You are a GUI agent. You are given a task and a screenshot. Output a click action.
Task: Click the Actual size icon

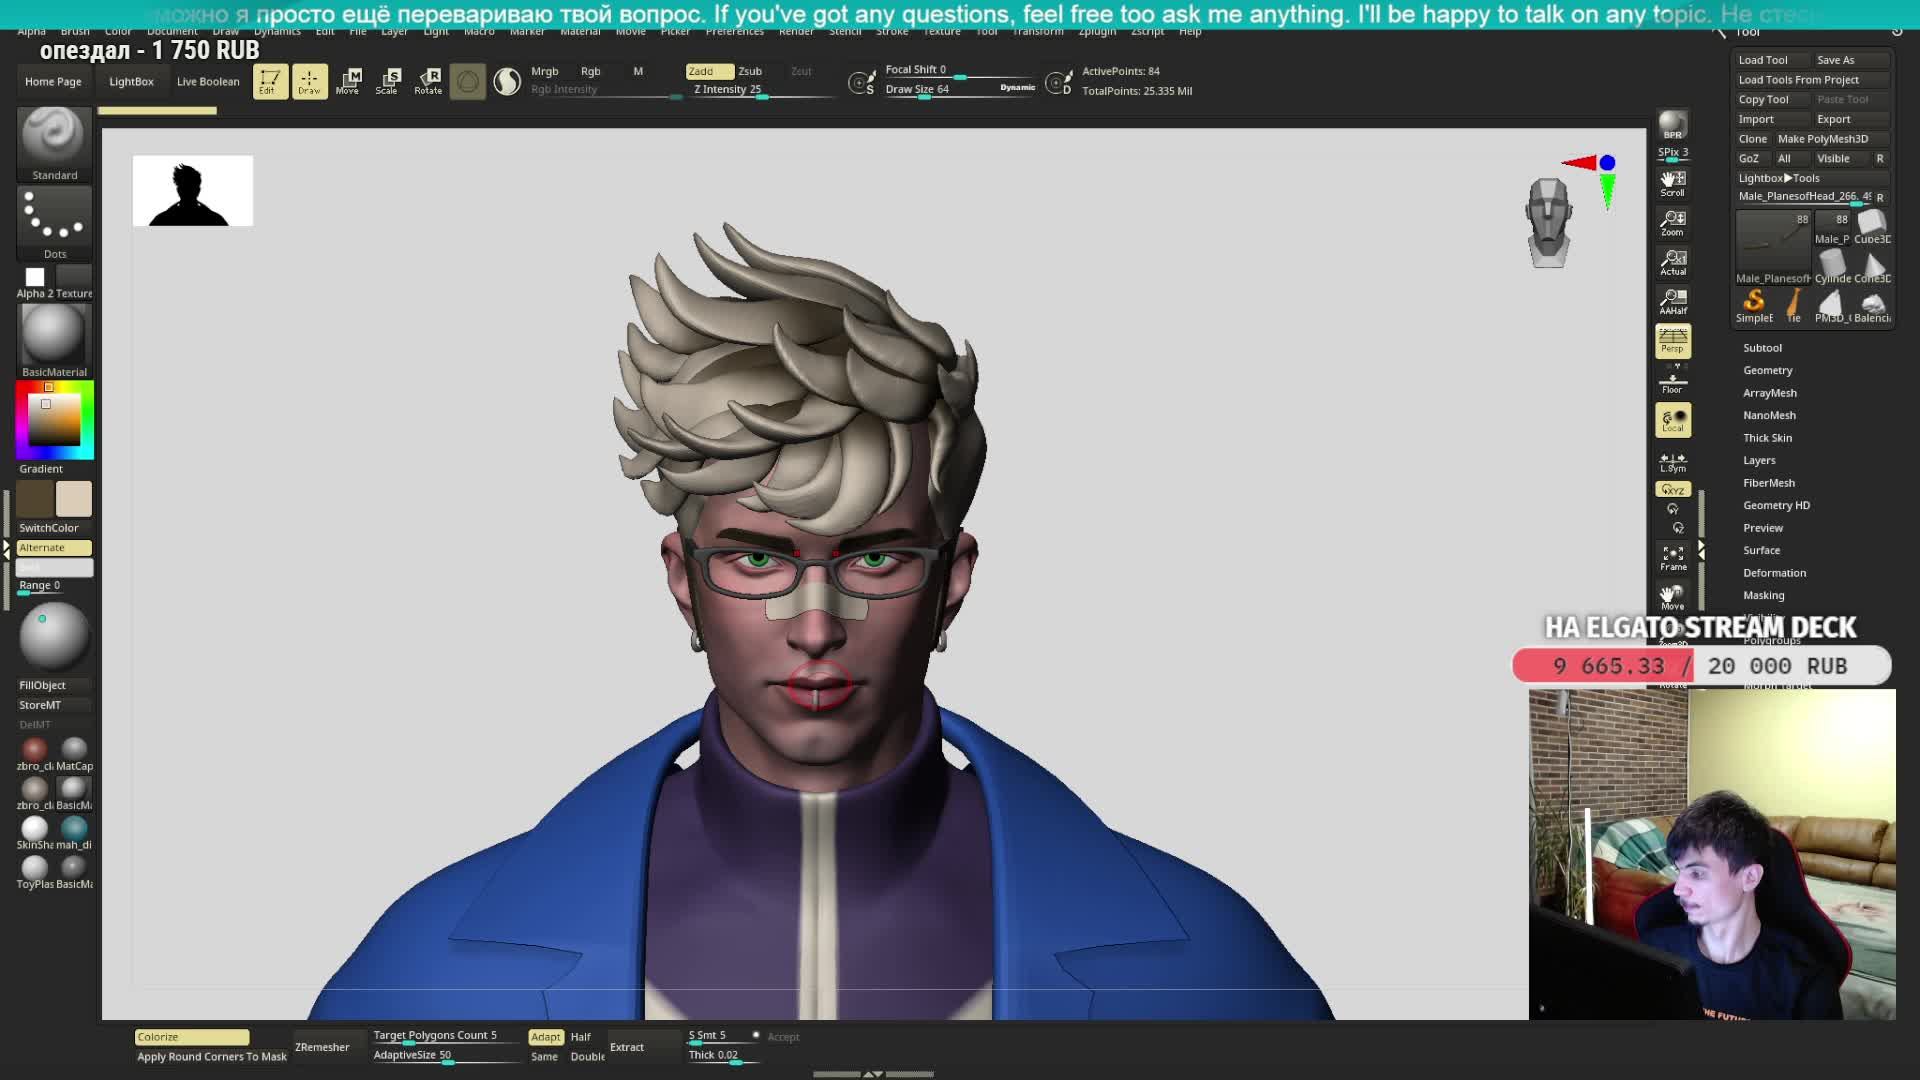(1672, 262)
